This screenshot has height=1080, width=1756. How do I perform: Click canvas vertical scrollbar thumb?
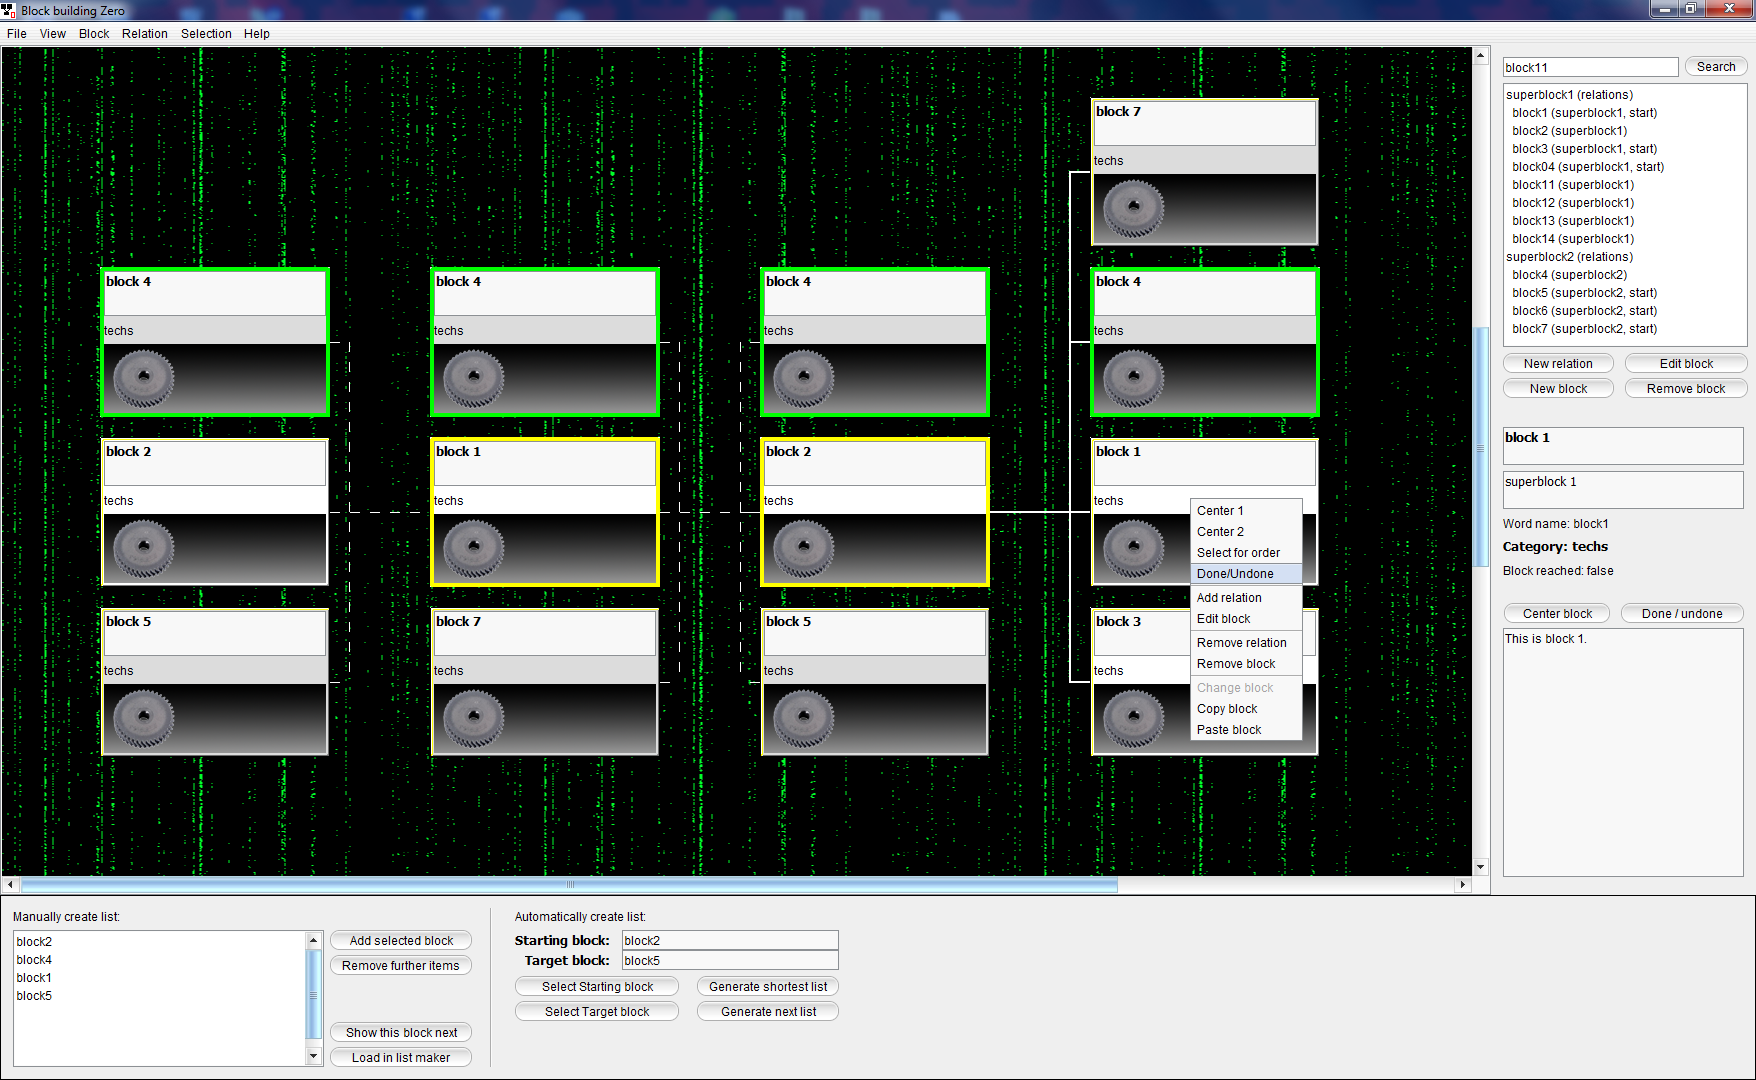click(x=1481, y=447)
